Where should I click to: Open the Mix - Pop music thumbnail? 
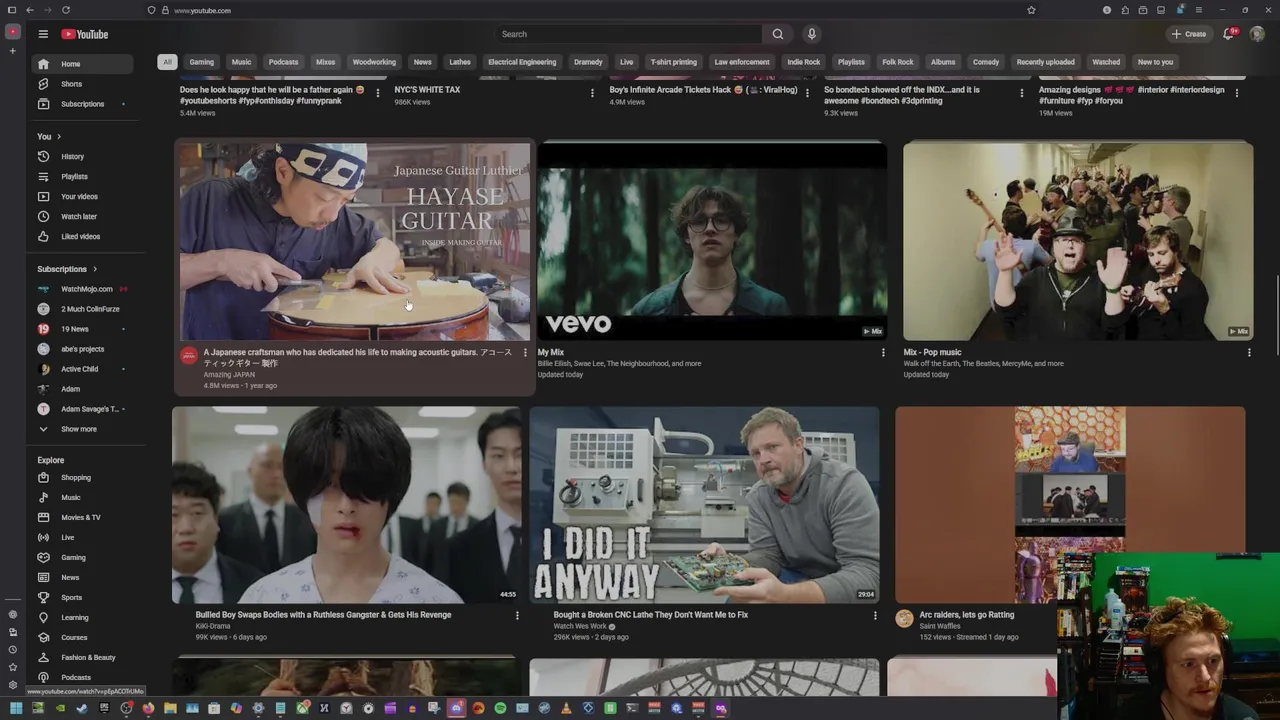1078,242
